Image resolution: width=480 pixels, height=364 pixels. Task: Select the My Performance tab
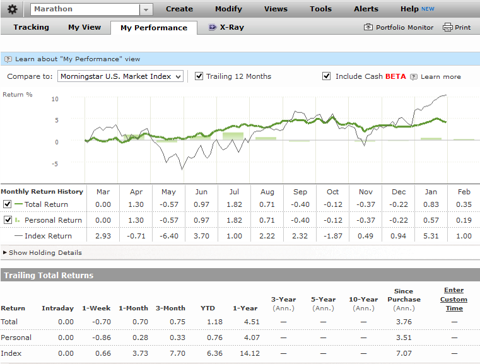coord(154,28)
